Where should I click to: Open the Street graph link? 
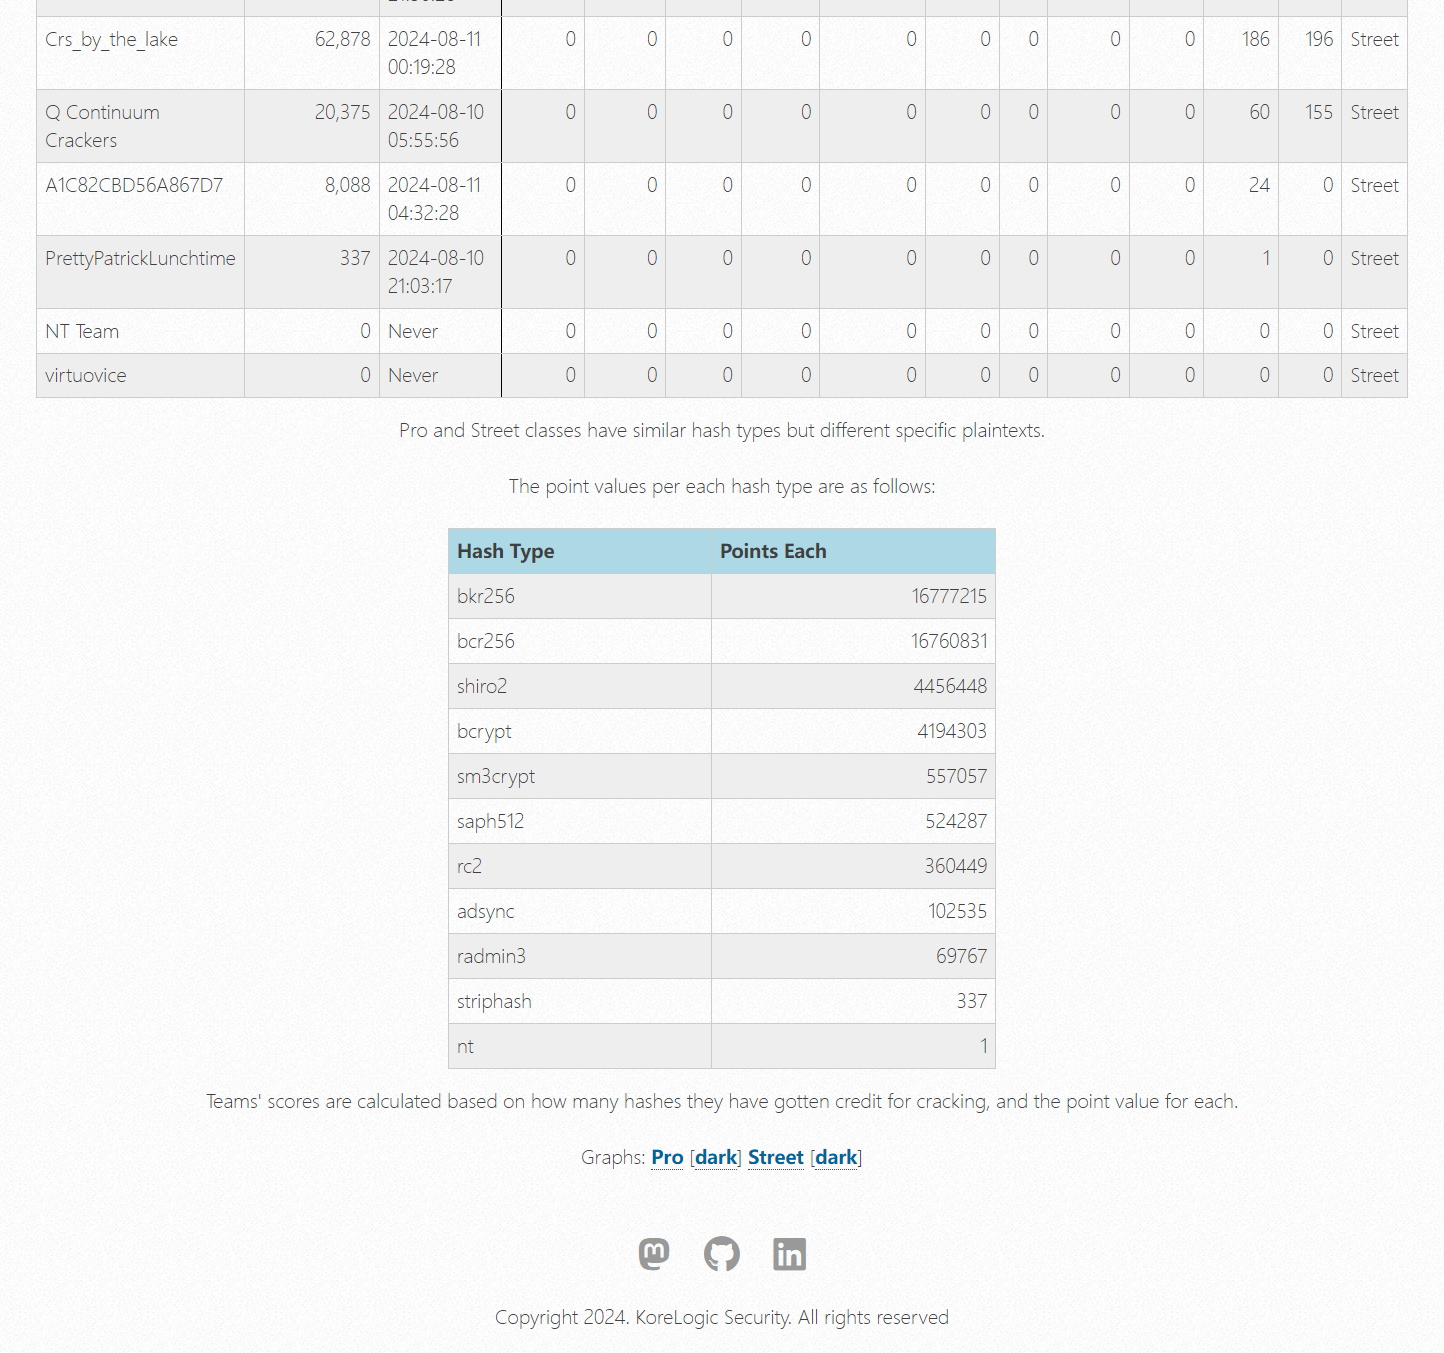(775, 1157)
